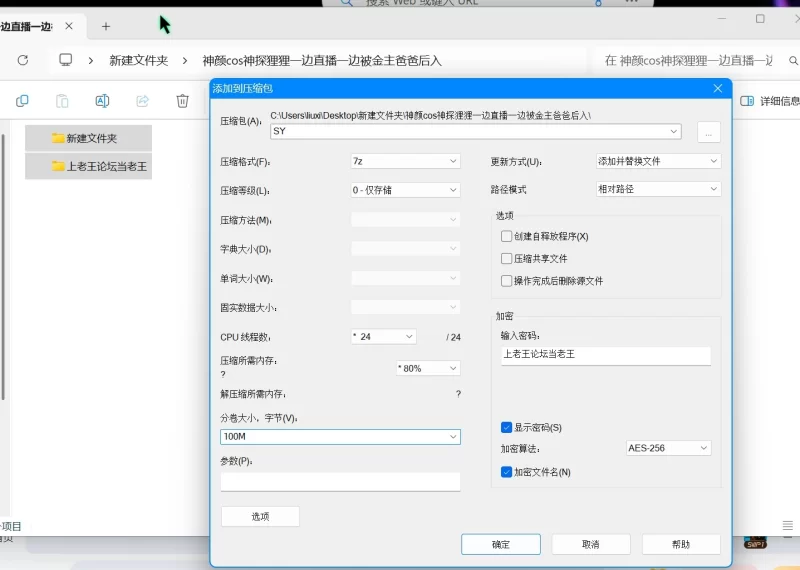Open compression level dropdown '0 - 仅存储'
The width and height of the screenshot is (800, 570).
tap(406, 190)
